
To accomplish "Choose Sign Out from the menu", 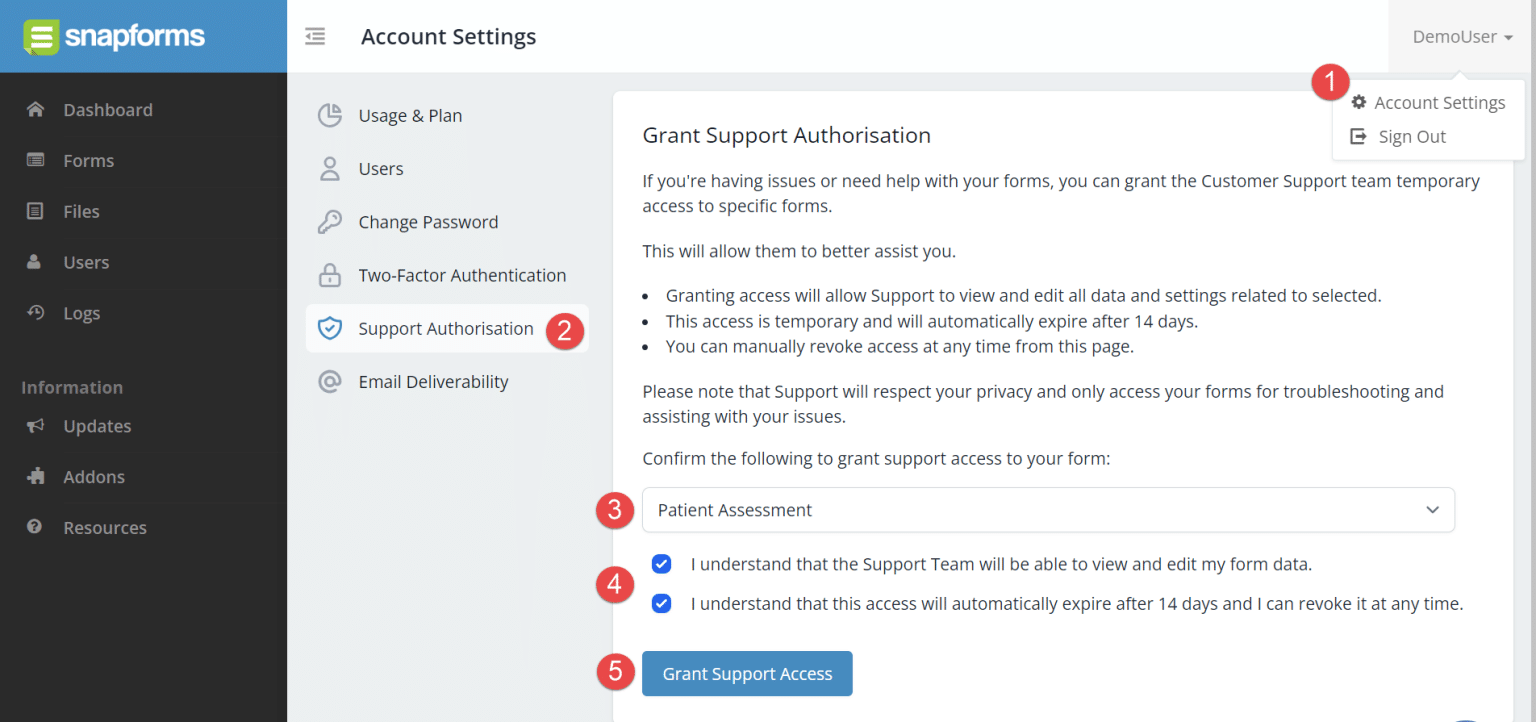I will tap(1412, 136).
